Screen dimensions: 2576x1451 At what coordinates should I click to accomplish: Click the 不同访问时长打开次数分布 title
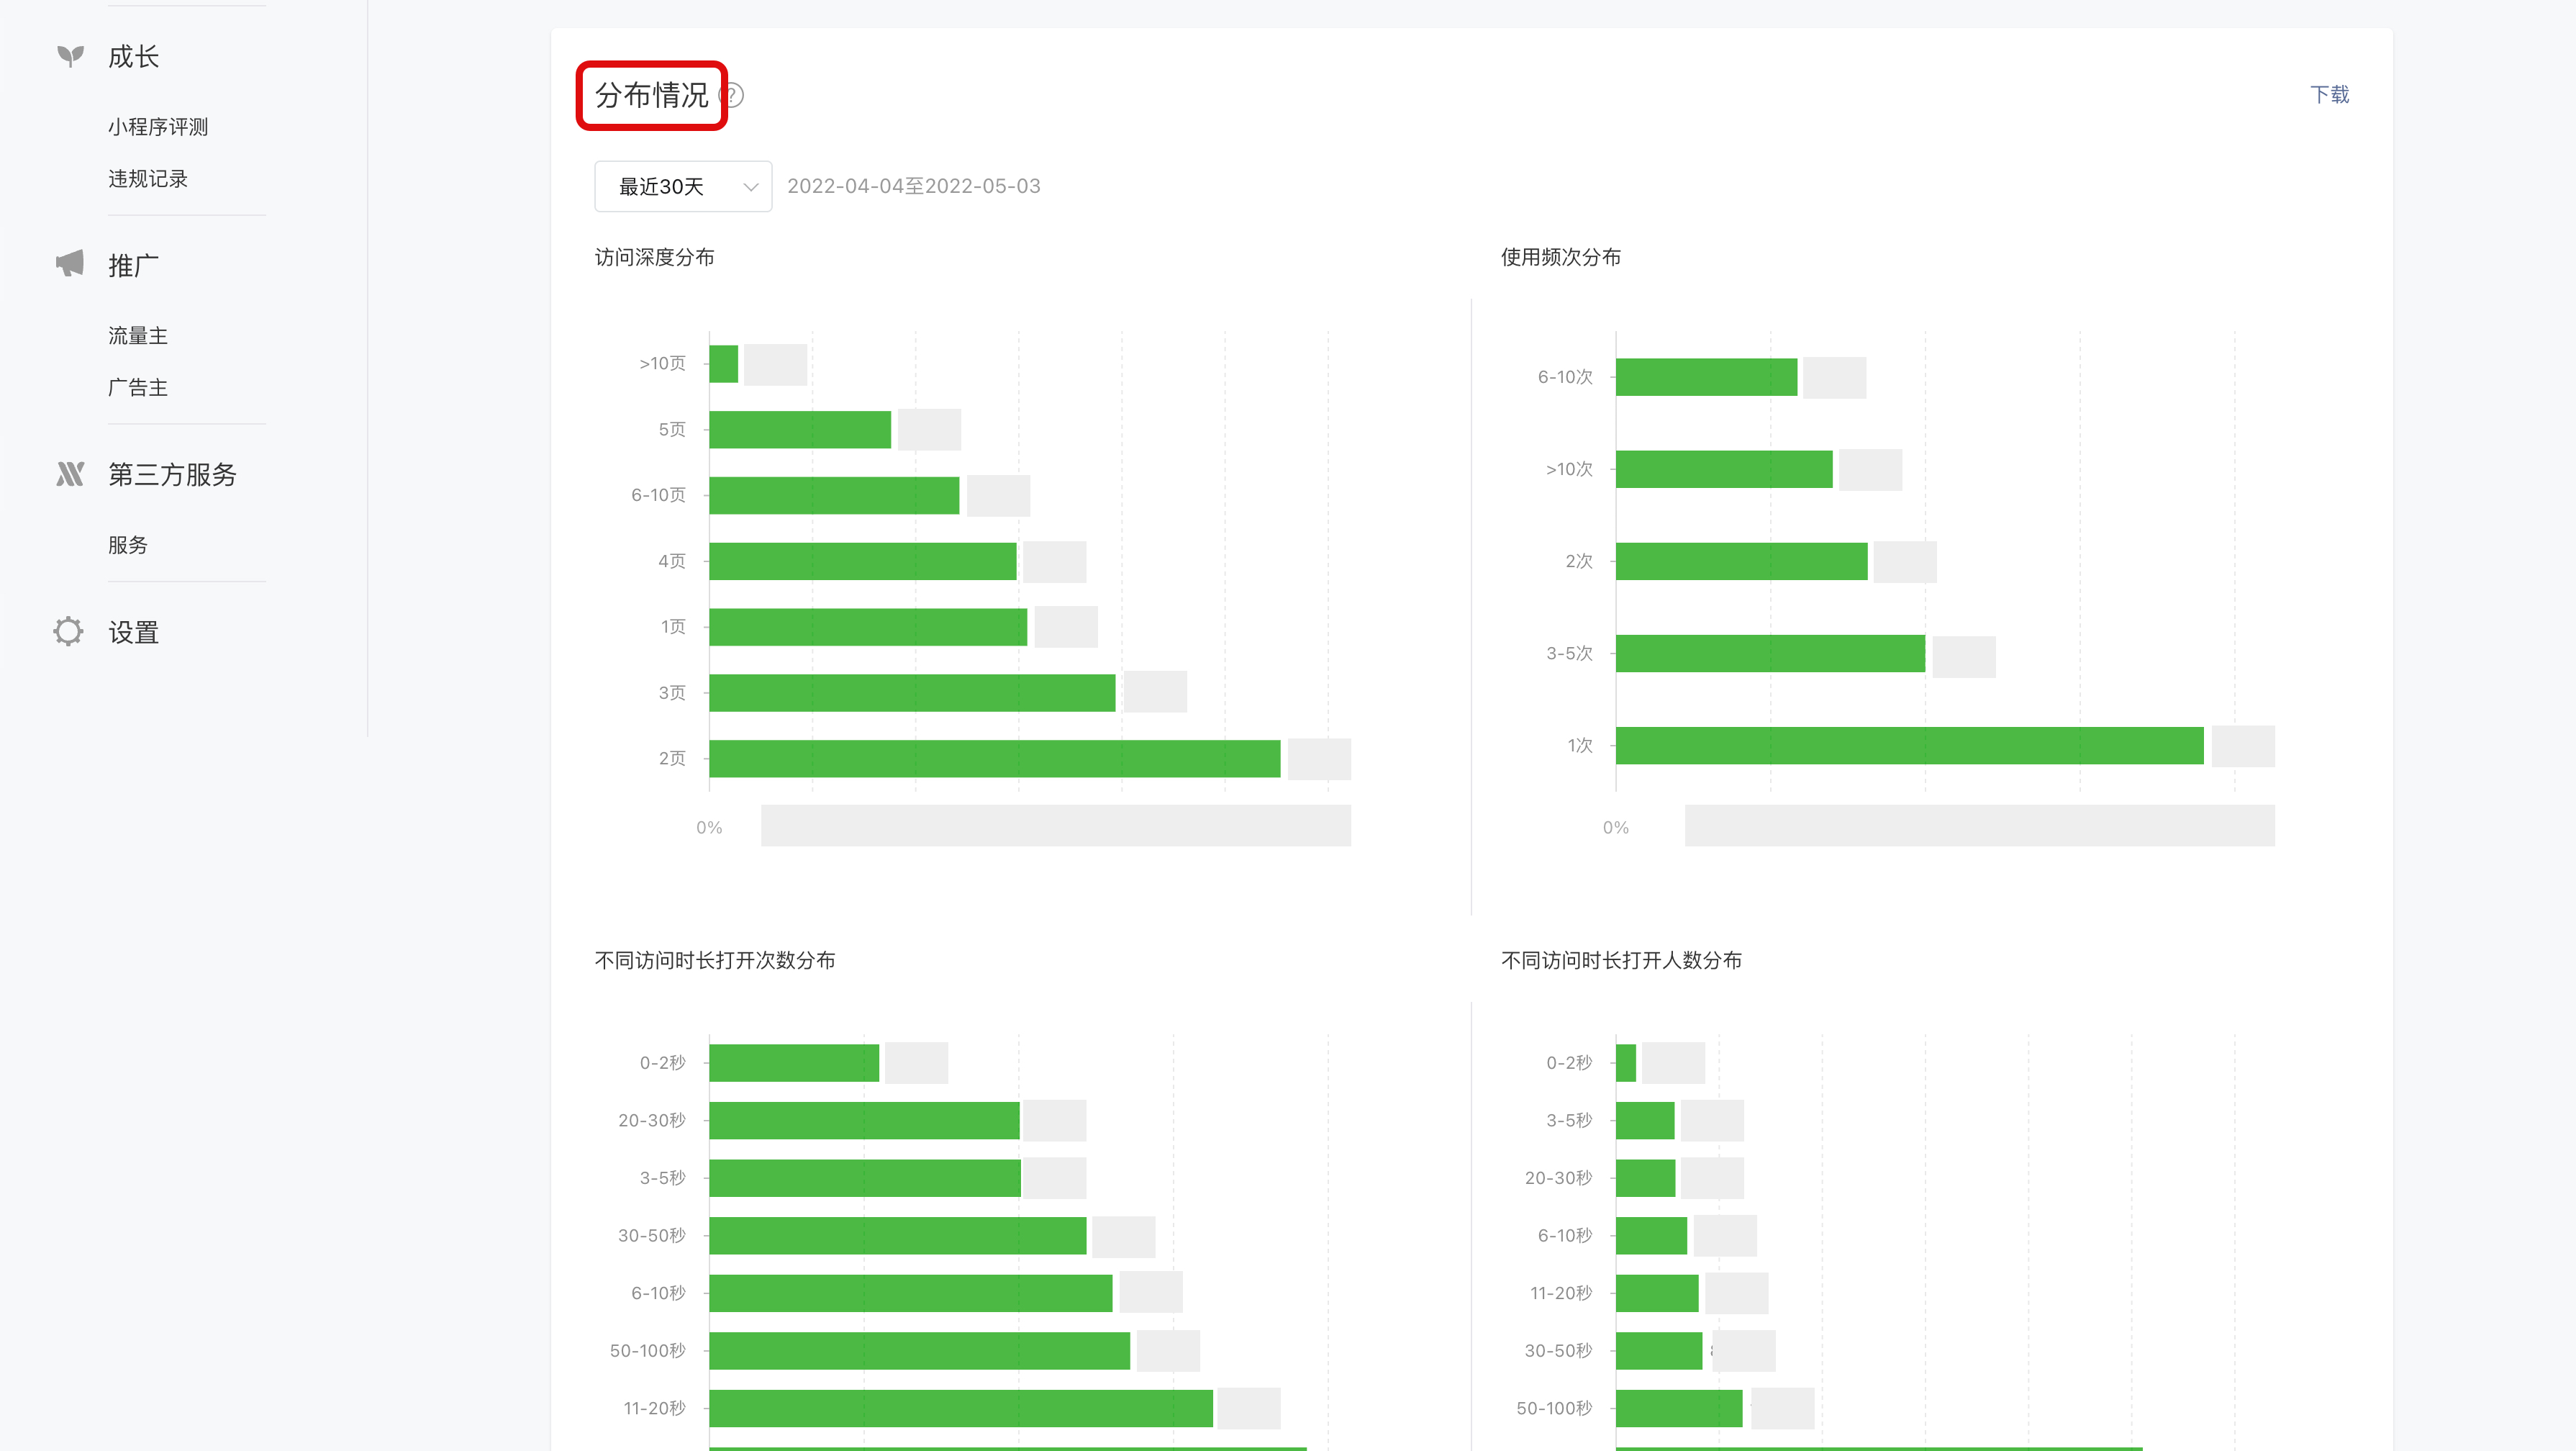click(x=715, y=961)
